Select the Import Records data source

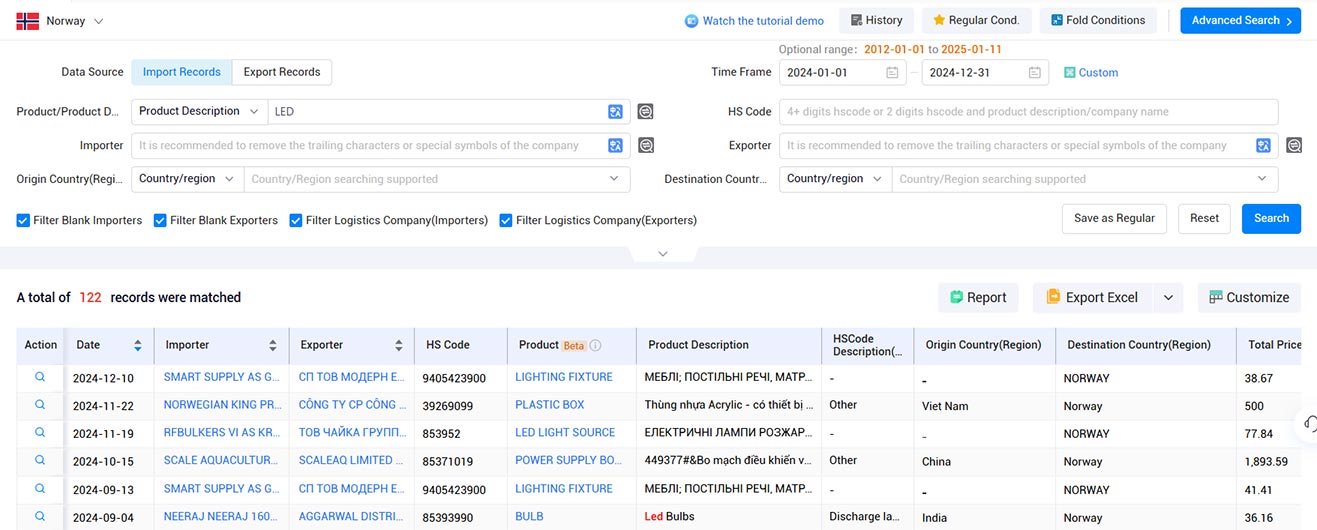181,72
